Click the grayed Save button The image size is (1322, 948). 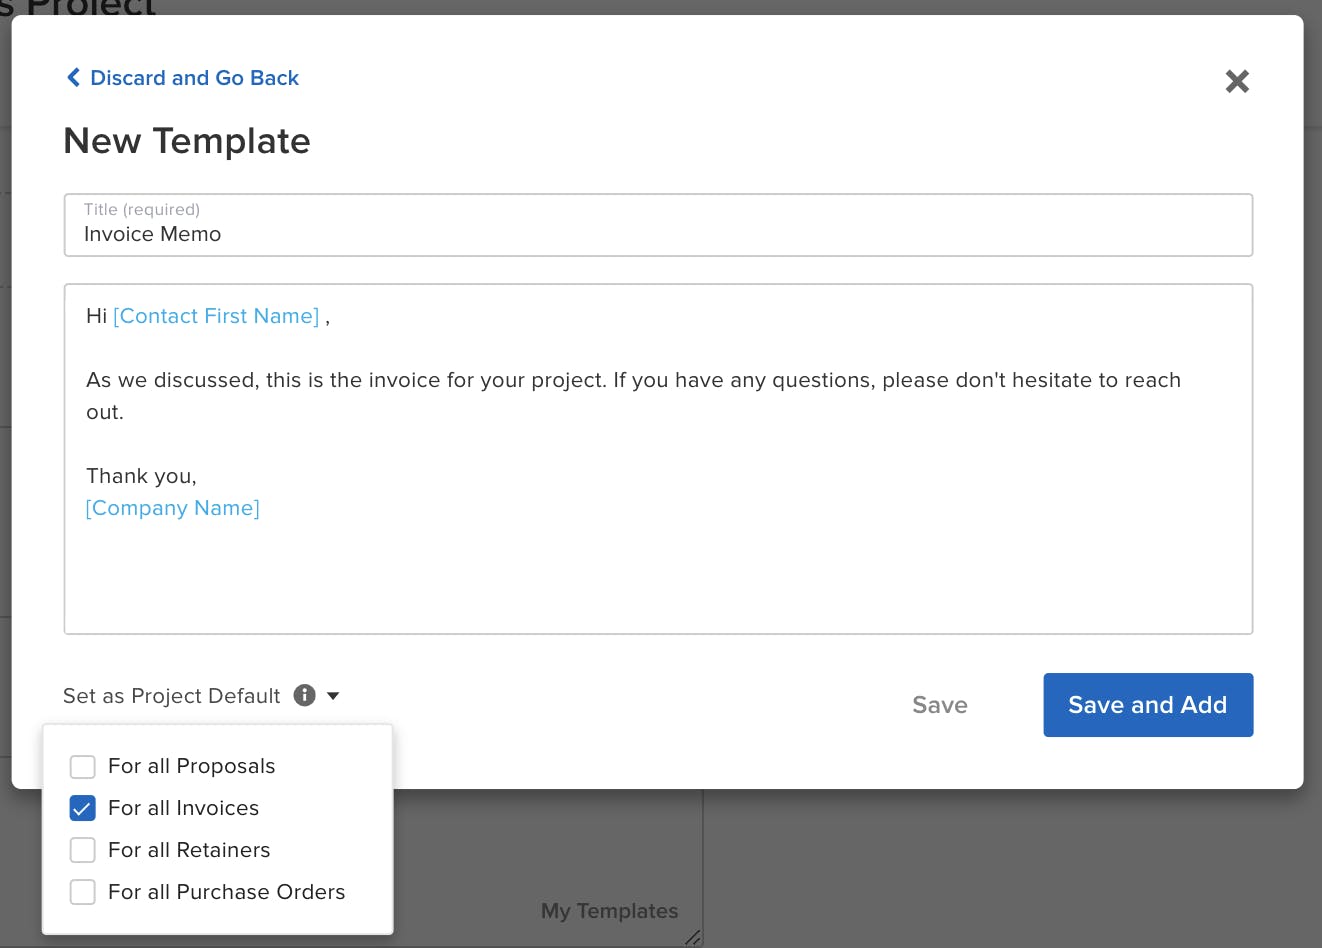[x=939, y=705]
